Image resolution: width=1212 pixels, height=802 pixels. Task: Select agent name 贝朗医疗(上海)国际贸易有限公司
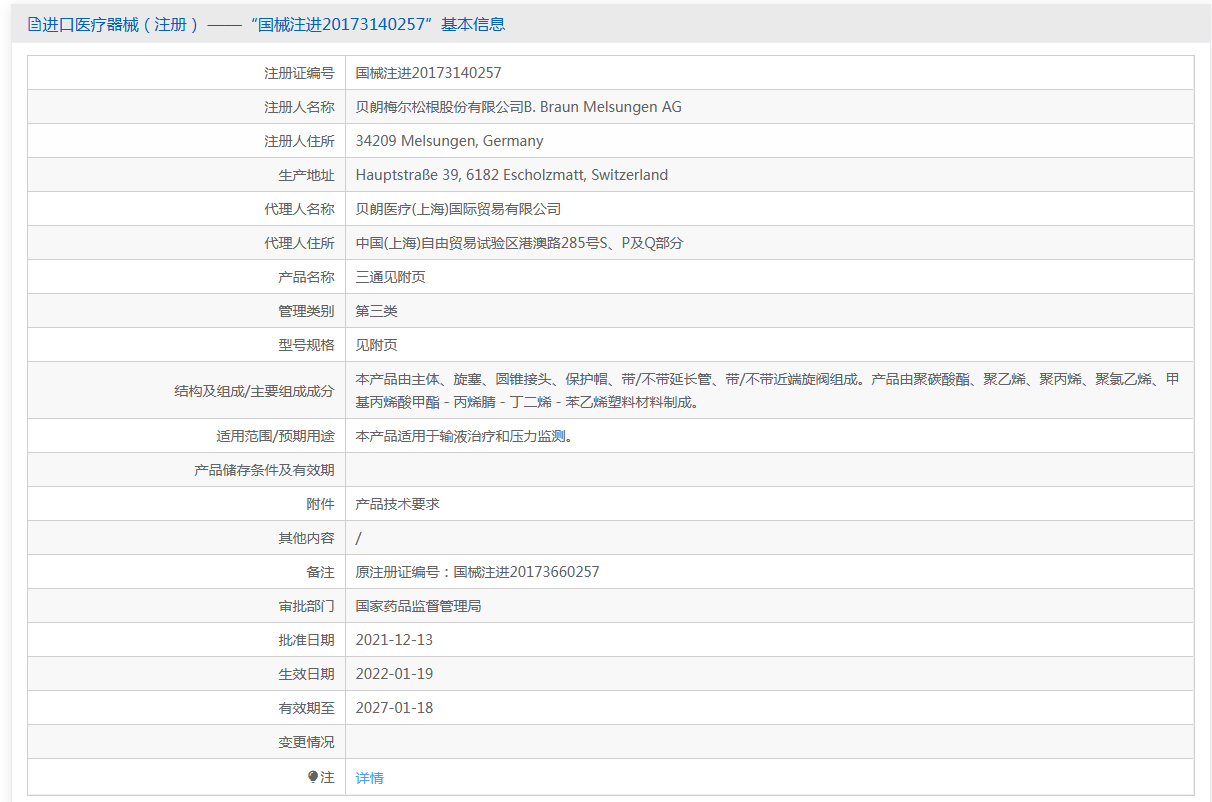458,209
